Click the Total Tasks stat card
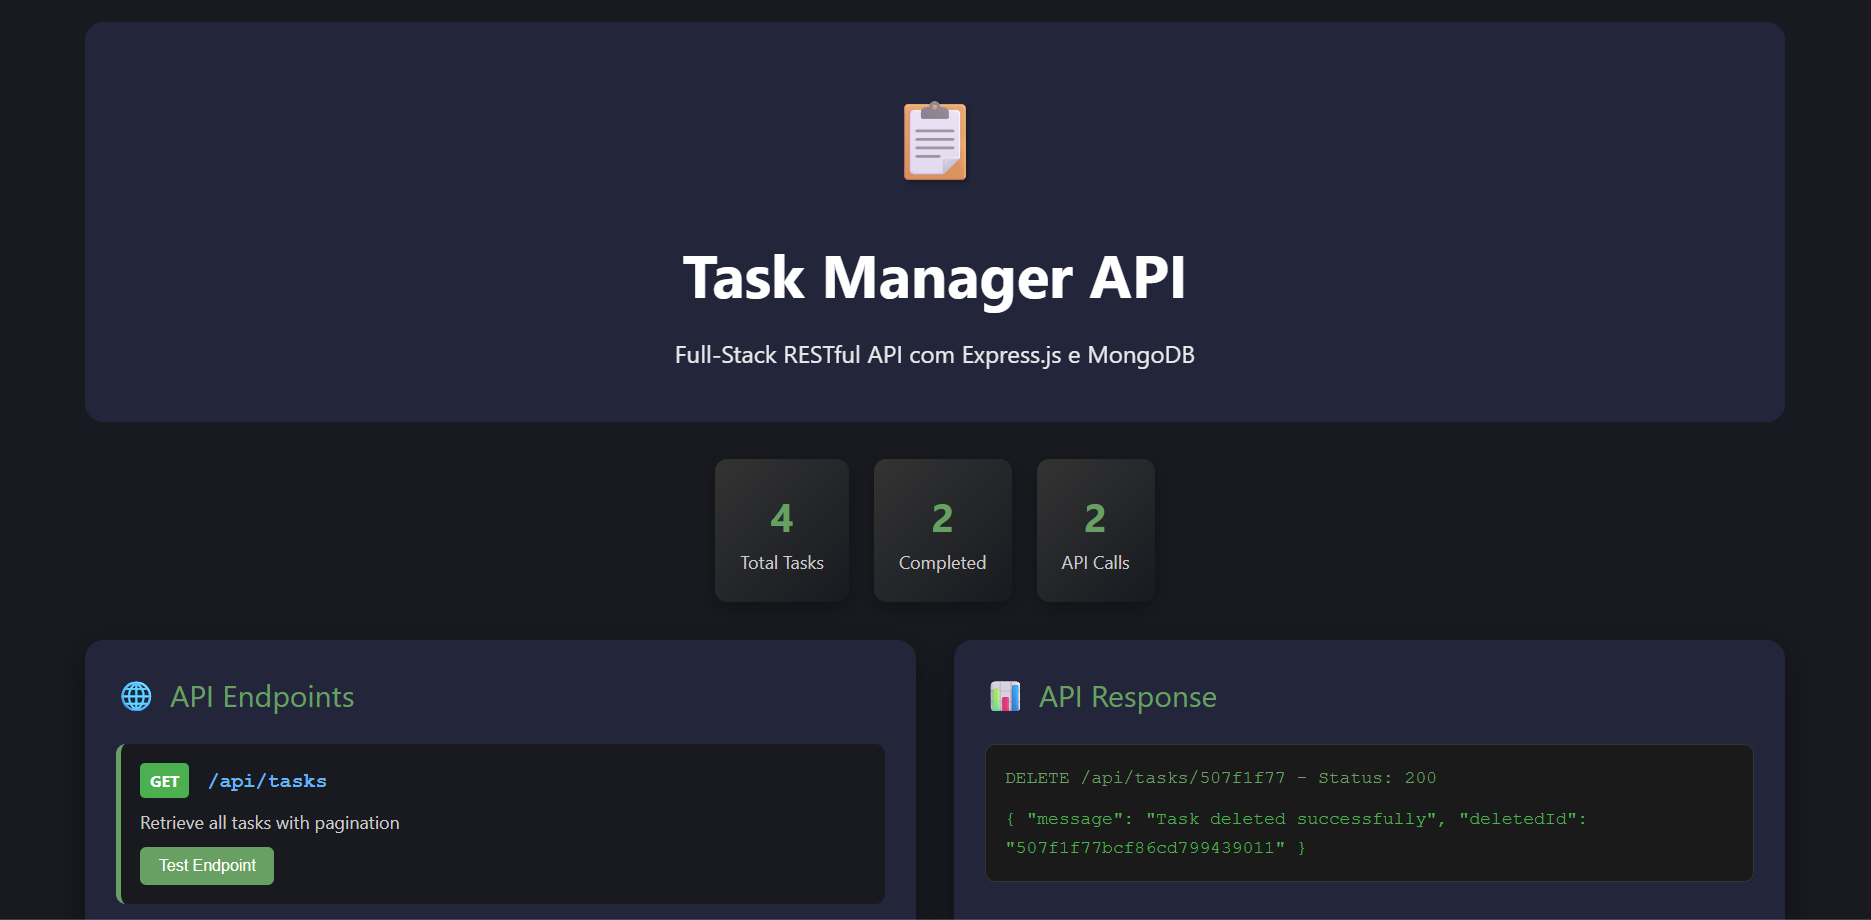This screenshot has width=1871, height=920. 781,530
